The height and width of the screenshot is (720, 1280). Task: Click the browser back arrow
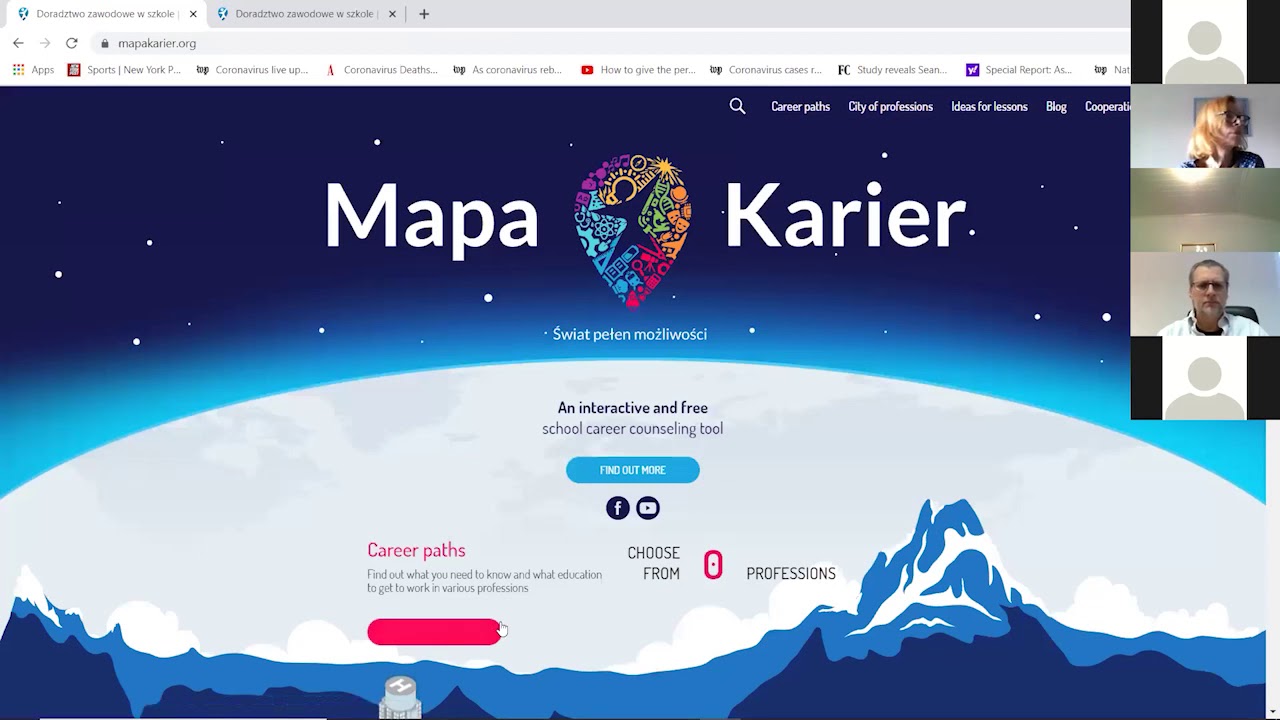tap(18, 43)
